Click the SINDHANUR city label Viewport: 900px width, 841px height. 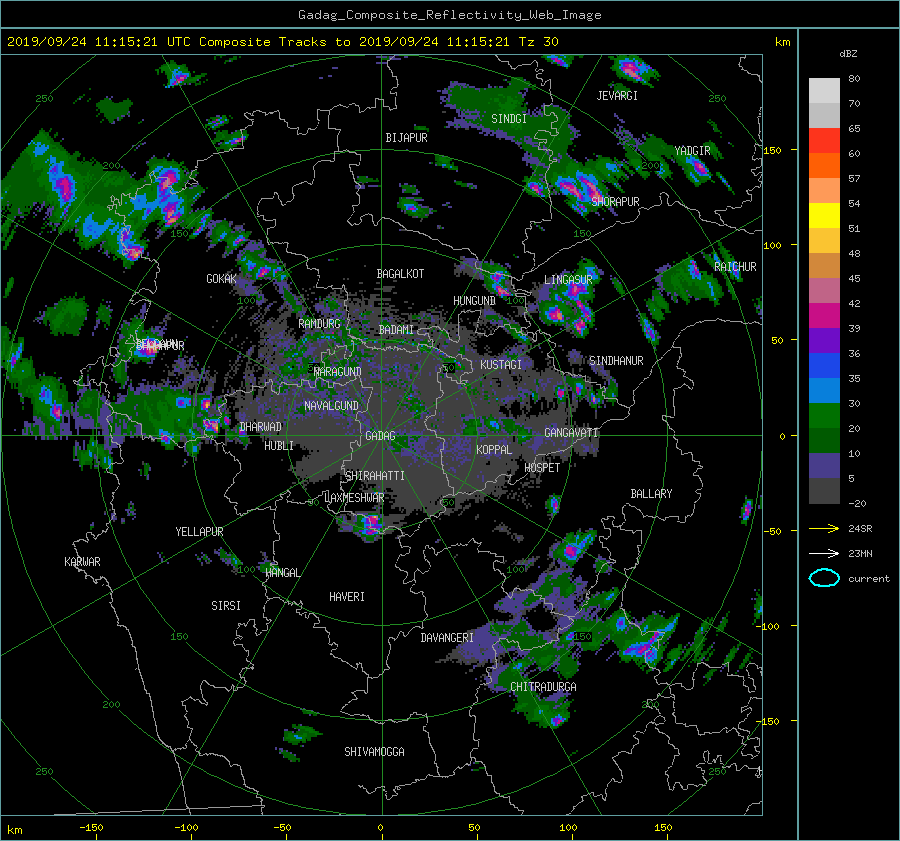pos(616,361)
